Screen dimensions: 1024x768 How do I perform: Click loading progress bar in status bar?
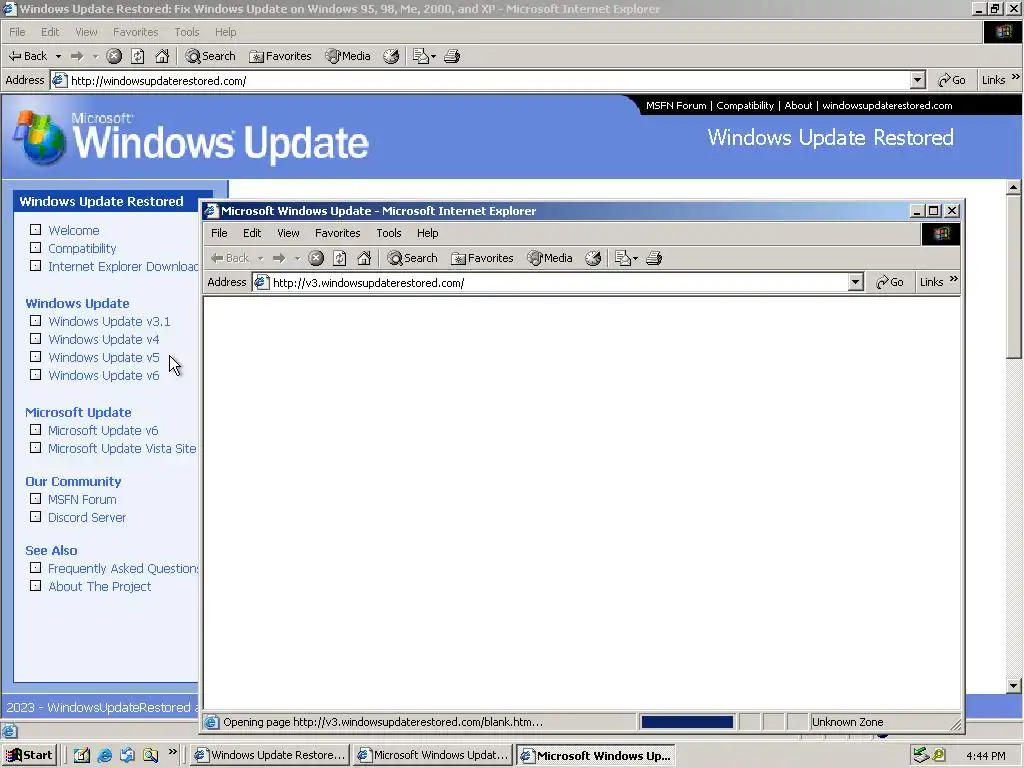pos(687,722)
